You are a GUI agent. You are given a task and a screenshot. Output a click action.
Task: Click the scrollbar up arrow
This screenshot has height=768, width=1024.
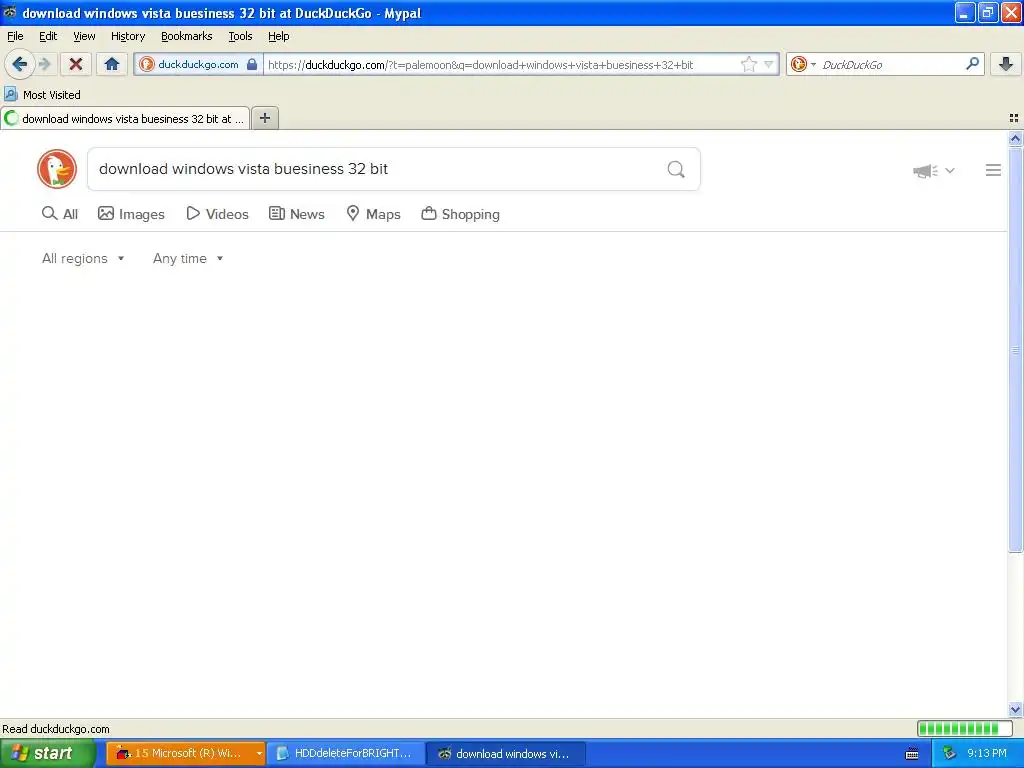(x=1015, y=138)
